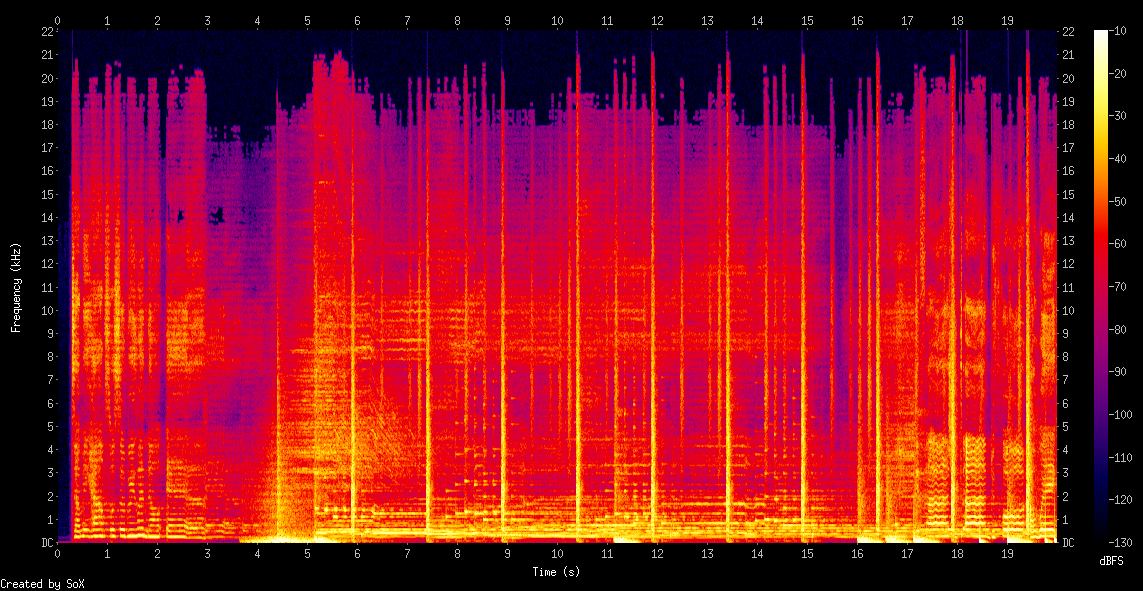The image size is (1143, 591).
Task: Click the "DC" label on the right frequency axis
Action: (x=1068, y=543)
